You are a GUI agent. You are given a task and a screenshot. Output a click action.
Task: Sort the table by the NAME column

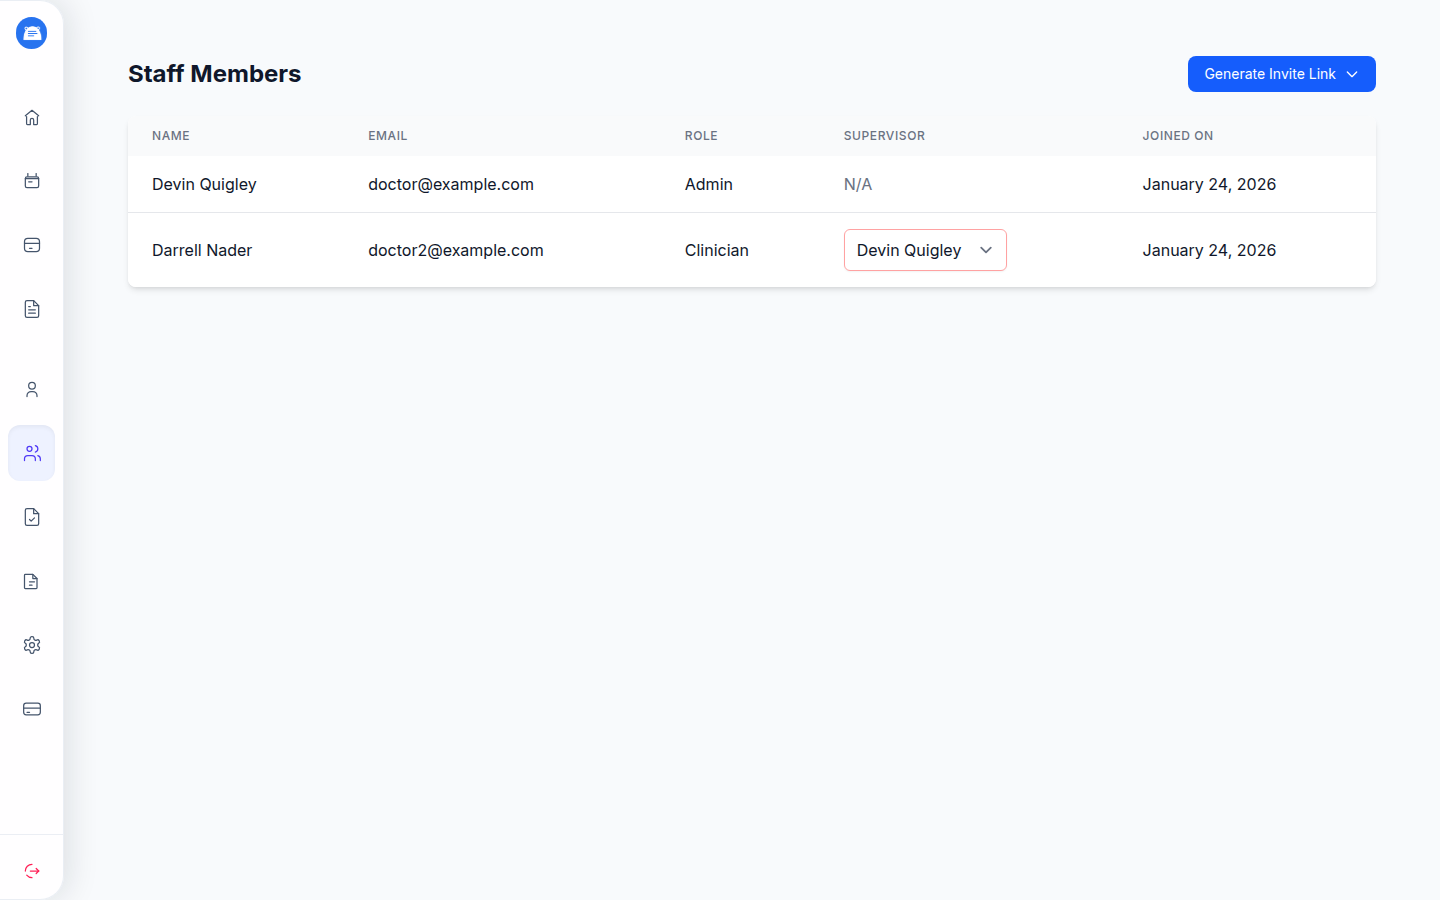click(170, 135)
